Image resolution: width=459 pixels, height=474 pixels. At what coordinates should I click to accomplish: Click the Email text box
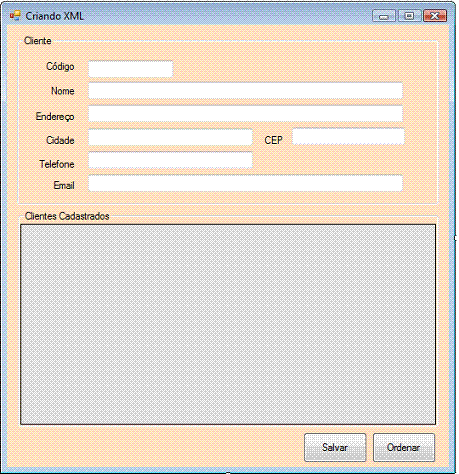point(245,183)
